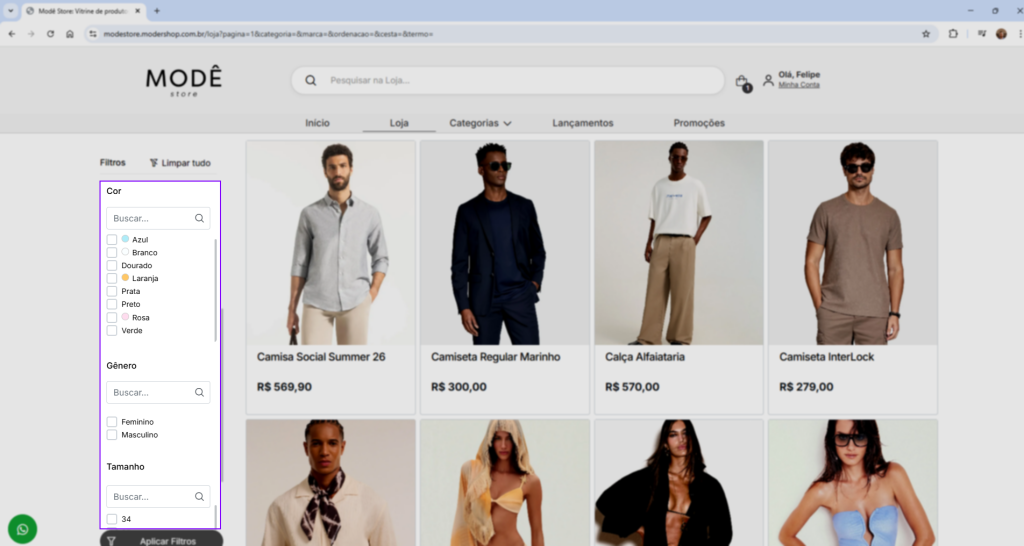Click Limpar tudo to clear filters
The width and height of the screenshot is (1024, 546).
coord(180,162)
